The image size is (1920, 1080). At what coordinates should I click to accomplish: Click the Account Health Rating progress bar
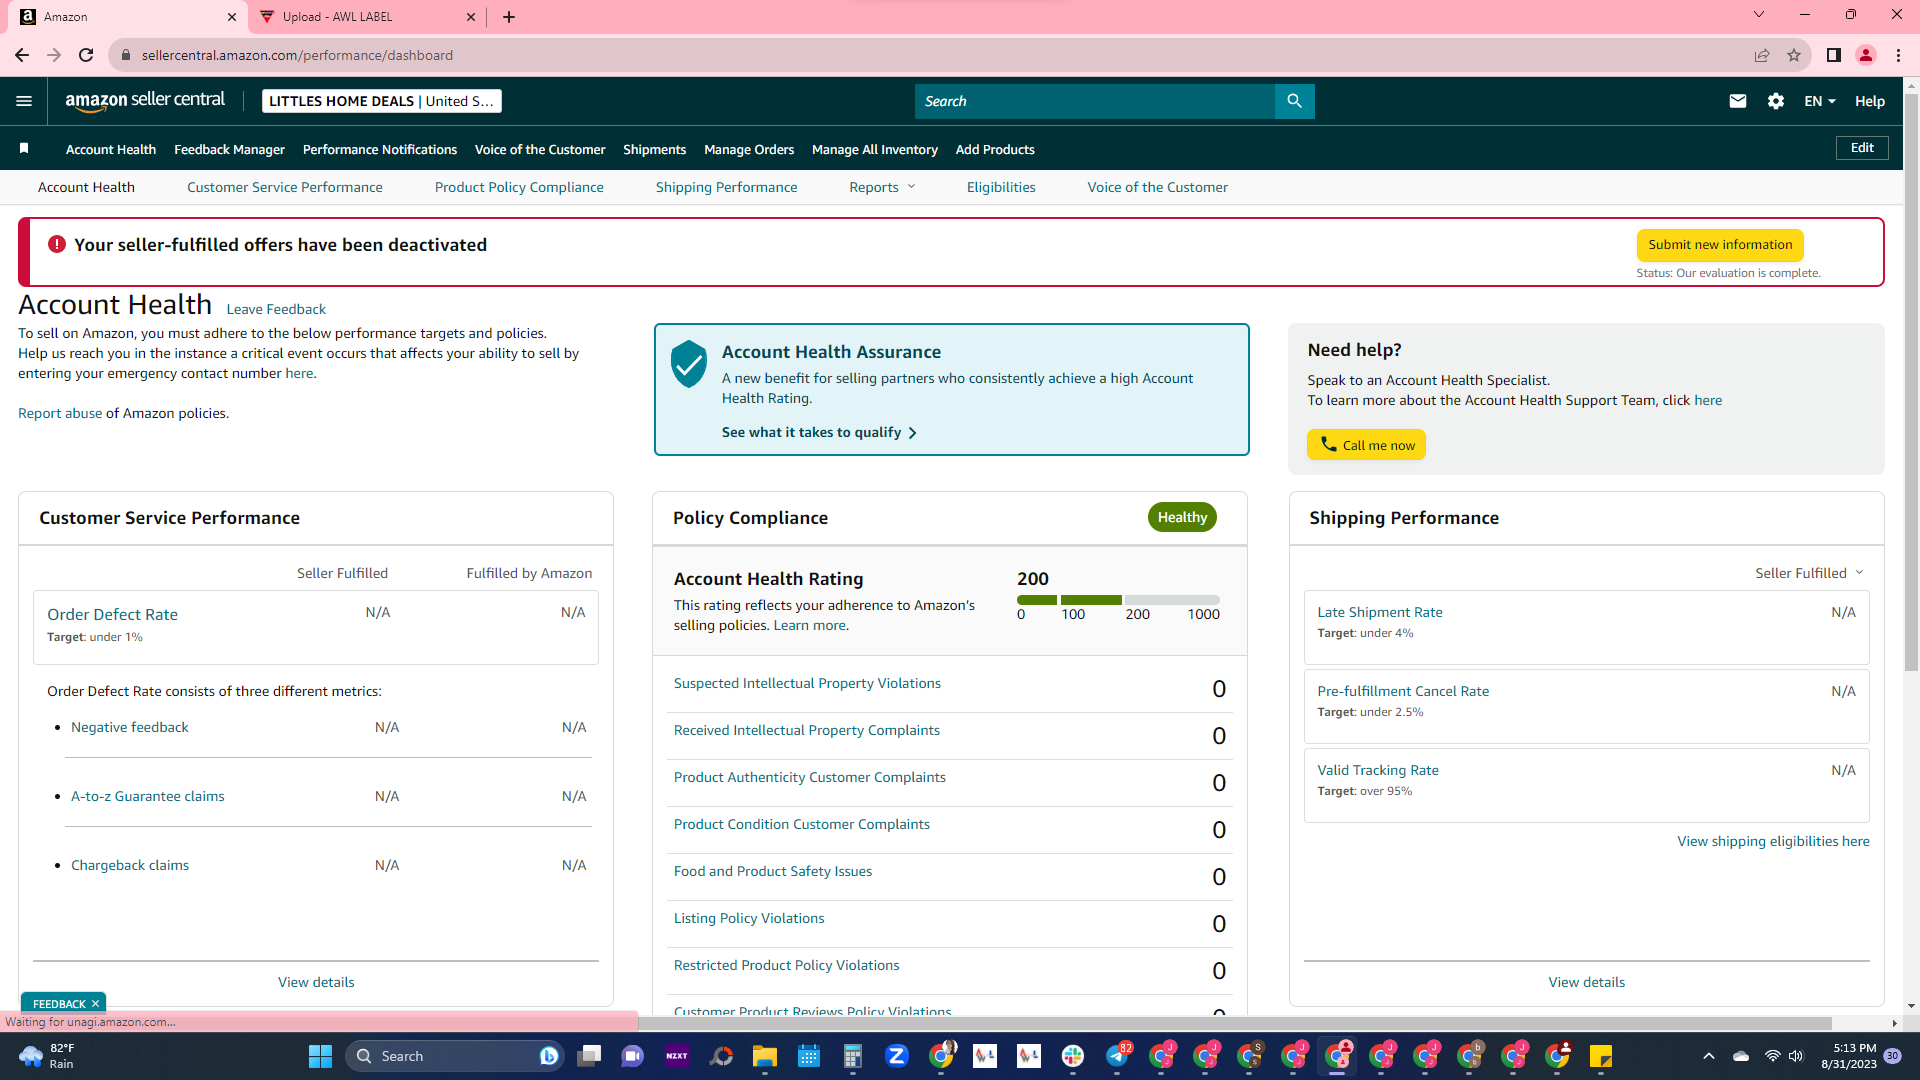tap(1118, 600)
